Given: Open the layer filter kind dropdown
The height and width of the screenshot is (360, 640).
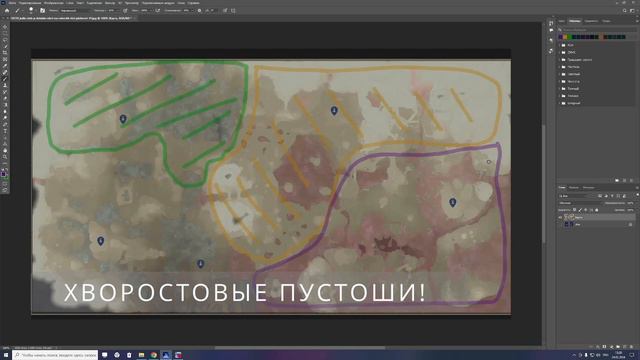Looking at the screenshot, I should [x=576, y=196].
